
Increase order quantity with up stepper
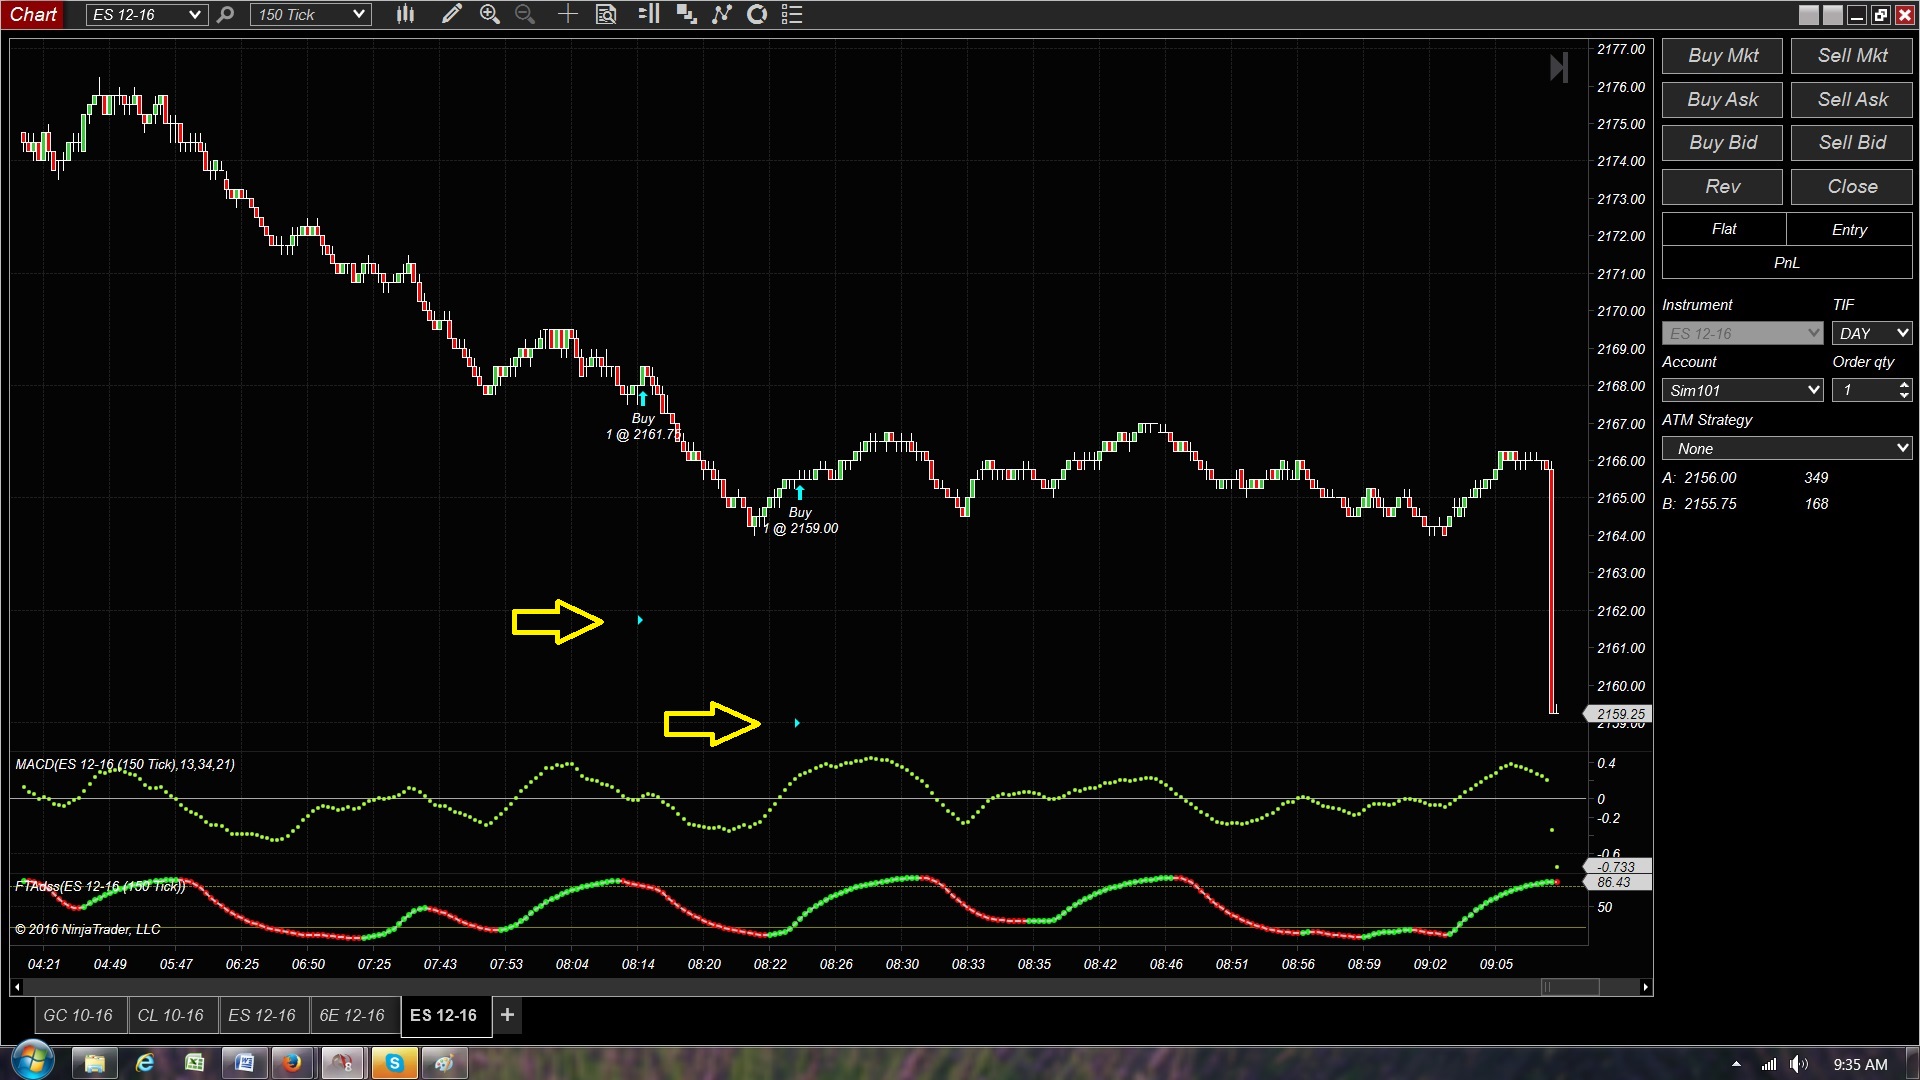click(1903, 385)
